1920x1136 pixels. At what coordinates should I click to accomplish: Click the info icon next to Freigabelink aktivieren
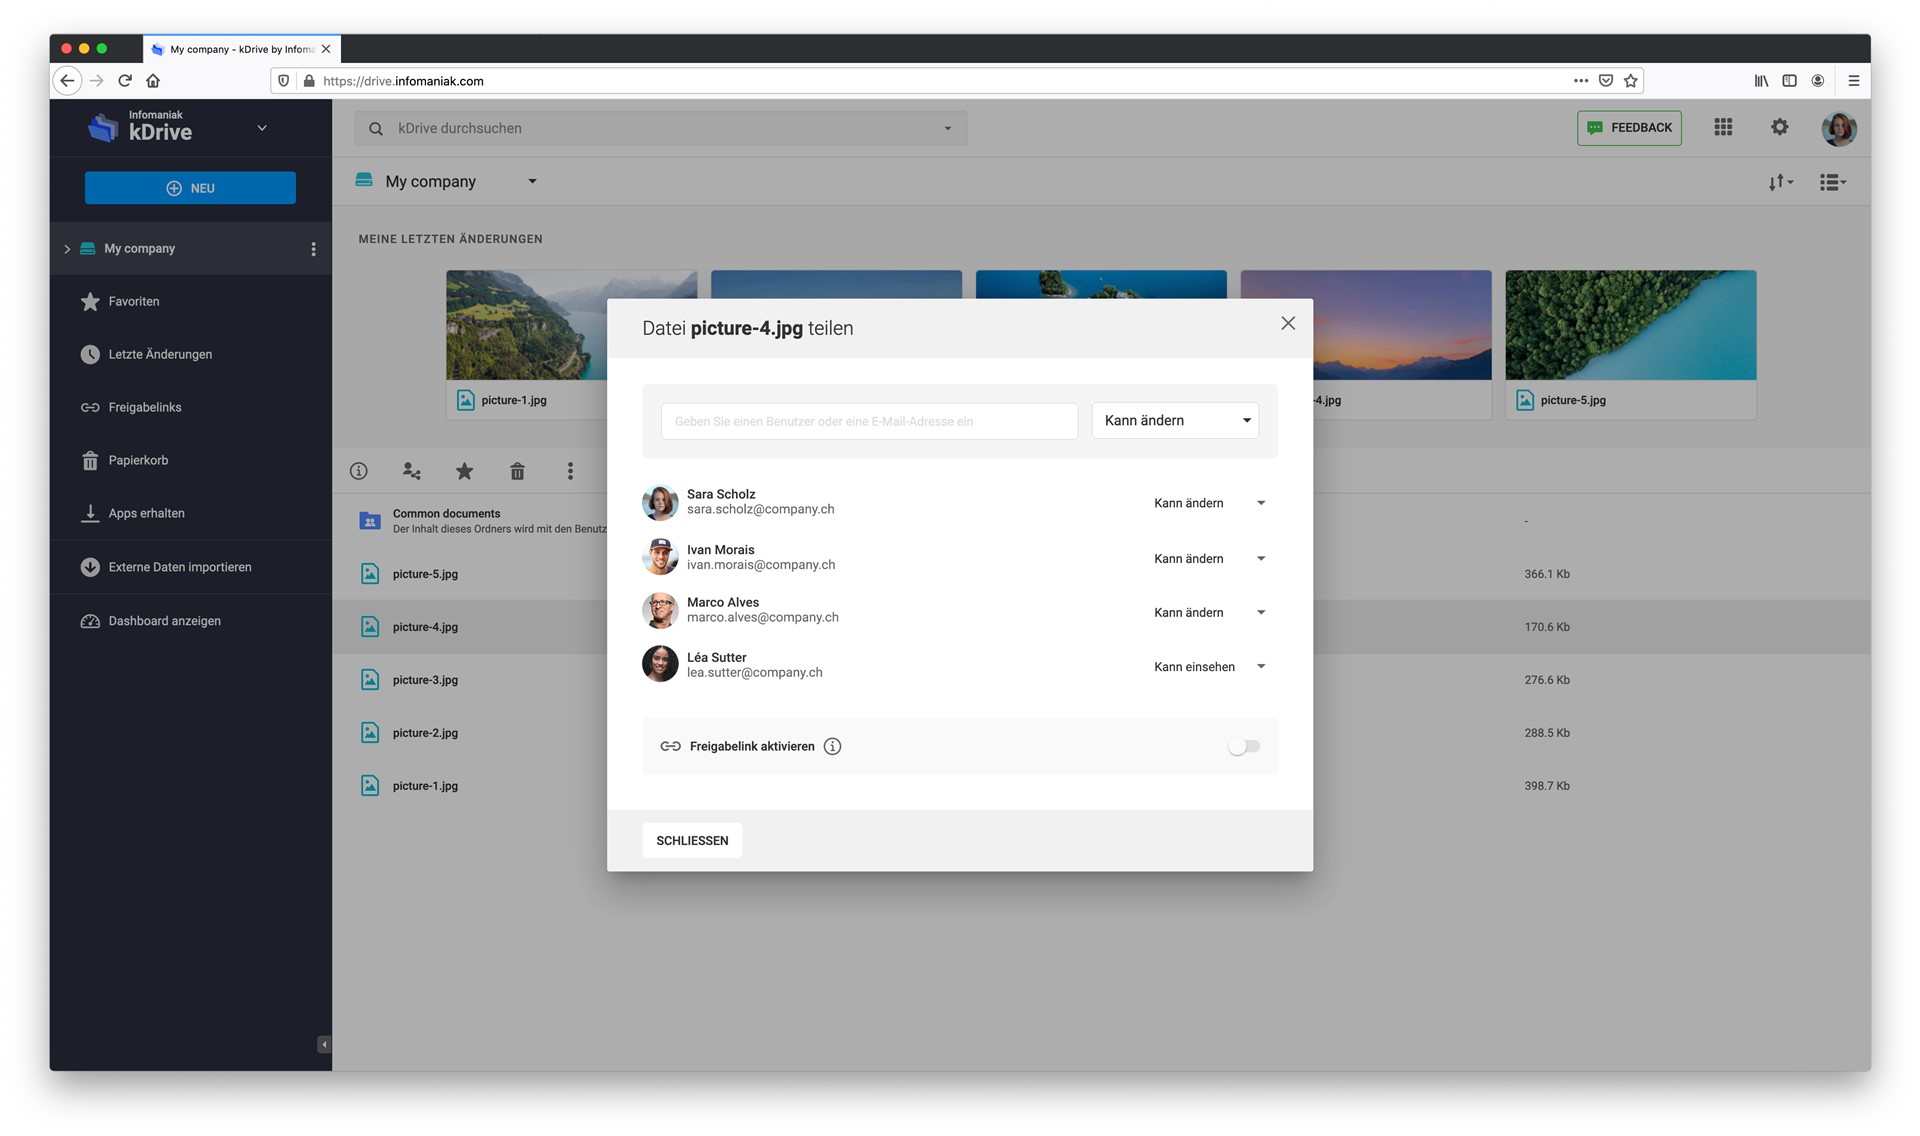click(832, 746)
